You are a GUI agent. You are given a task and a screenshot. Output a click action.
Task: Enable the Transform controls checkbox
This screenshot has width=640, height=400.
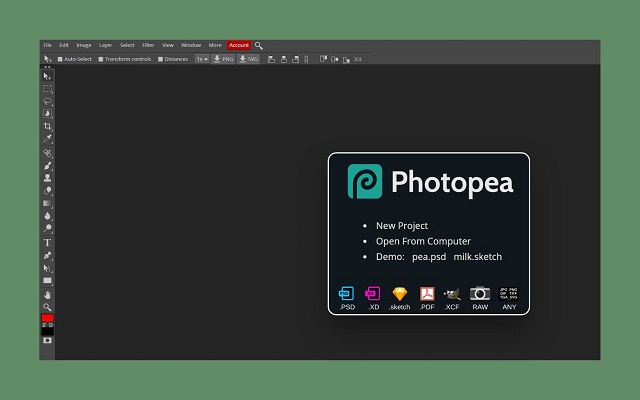[101, 59]
